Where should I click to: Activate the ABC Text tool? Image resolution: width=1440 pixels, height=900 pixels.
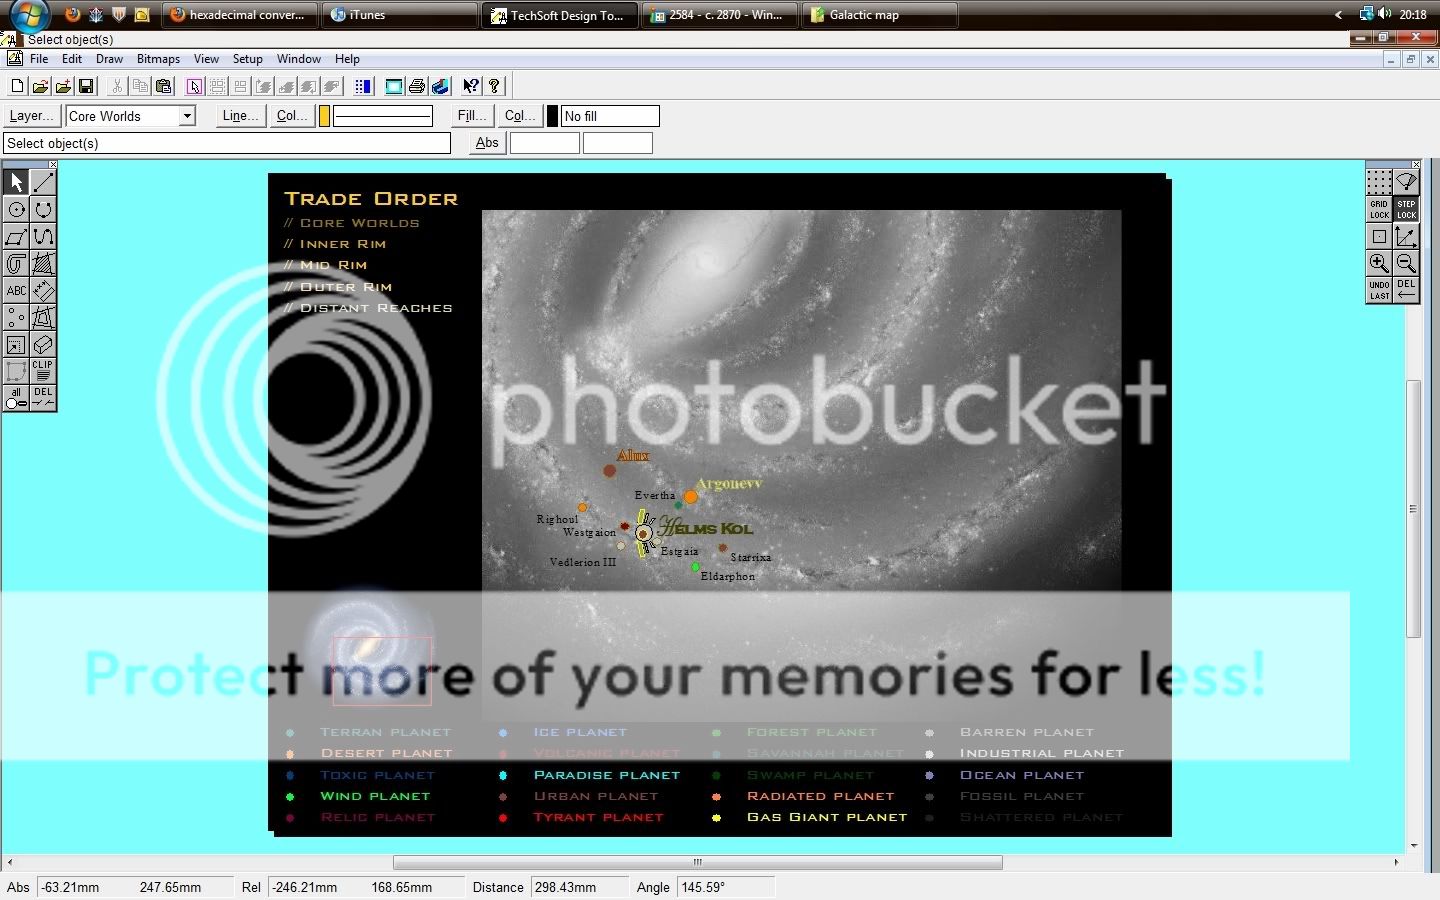click(x=16, y=290)
